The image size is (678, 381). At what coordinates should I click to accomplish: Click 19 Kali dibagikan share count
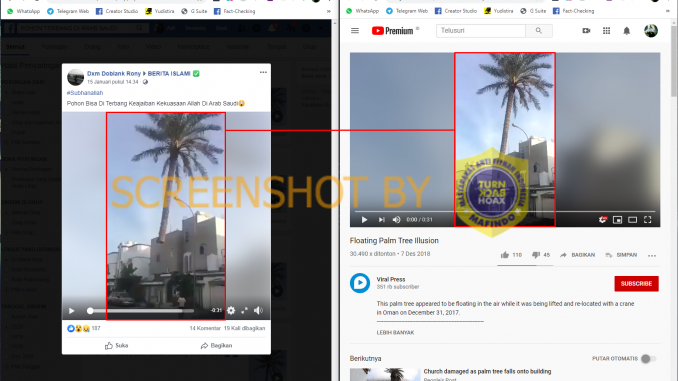(x=244, y=328)
